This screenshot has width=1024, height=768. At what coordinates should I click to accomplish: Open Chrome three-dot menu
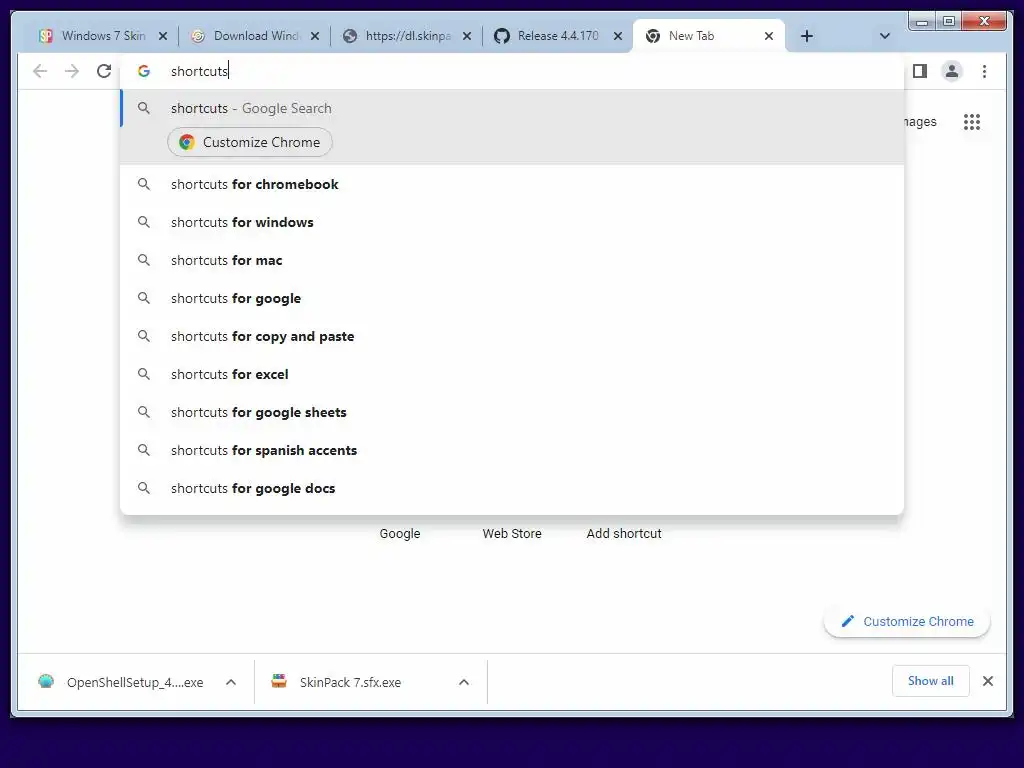point(984,71)
